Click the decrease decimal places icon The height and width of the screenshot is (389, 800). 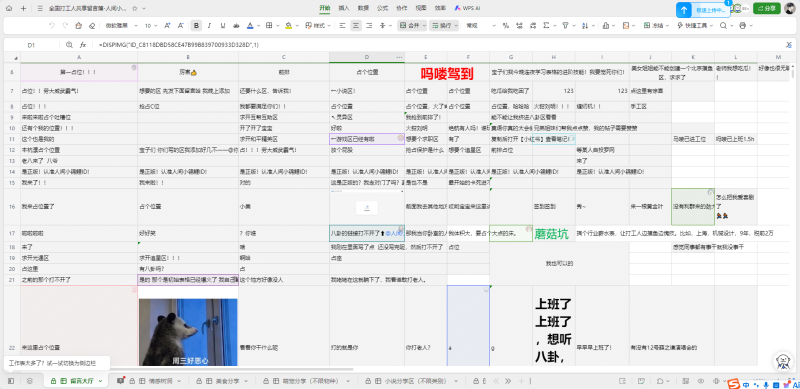tap(533, 26)
